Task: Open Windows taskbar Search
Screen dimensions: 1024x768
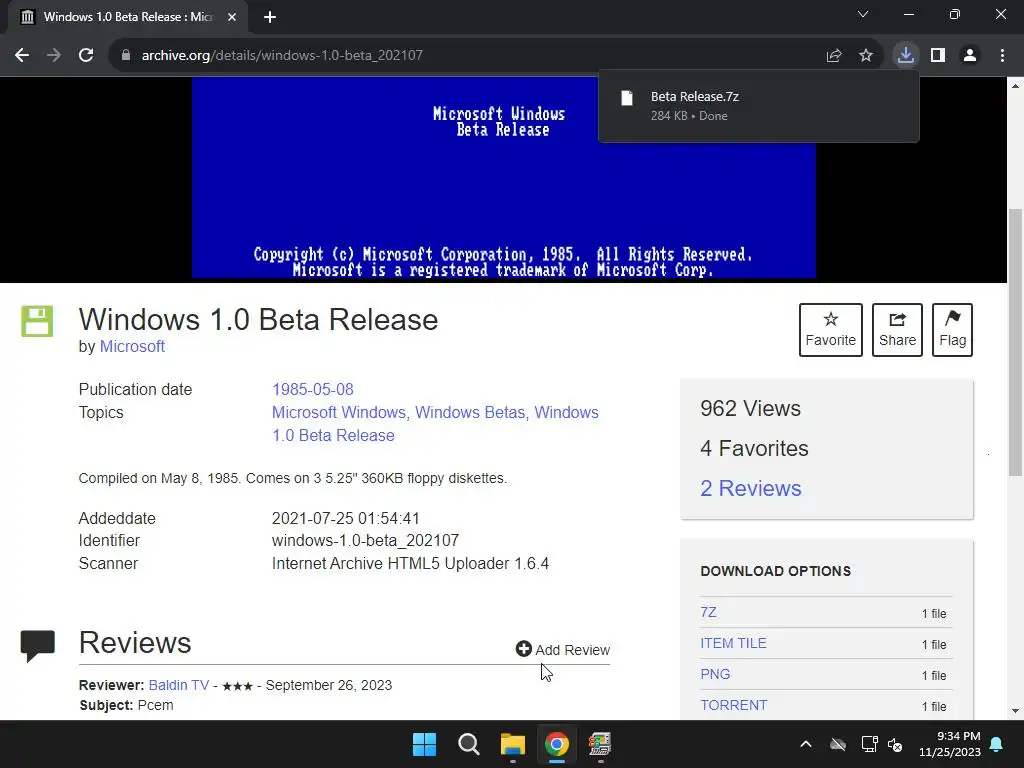Action: click(x=468, y=744)
